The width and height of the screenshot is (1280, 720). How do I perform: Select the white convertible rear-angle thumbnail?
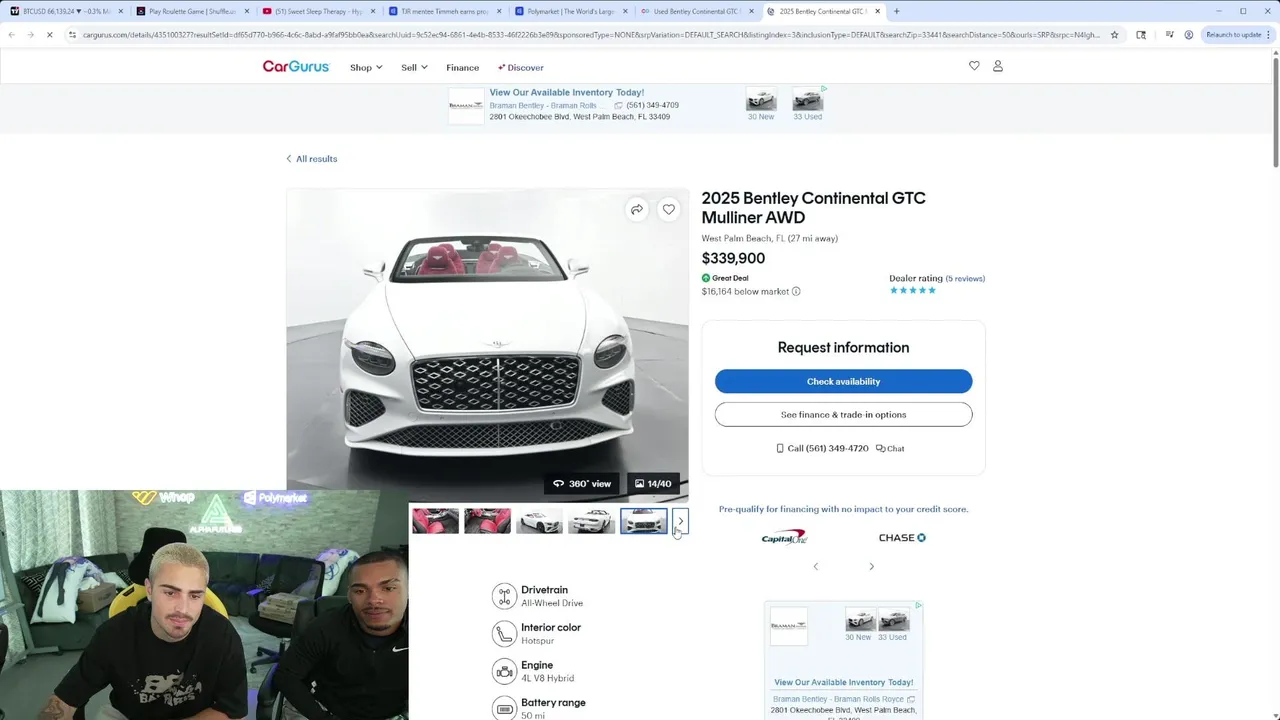591,521
